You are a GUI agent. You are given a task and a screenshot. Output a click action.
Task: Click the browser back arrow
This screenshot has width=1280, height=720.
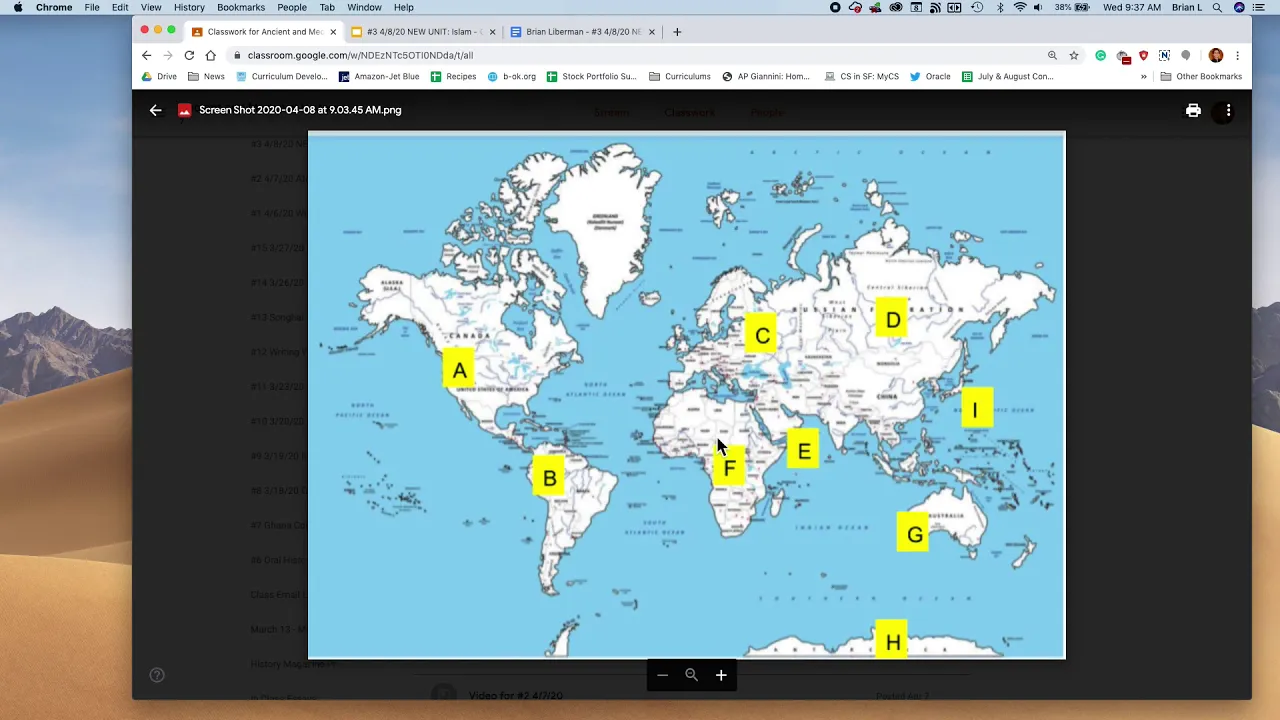tap(146, 55)
